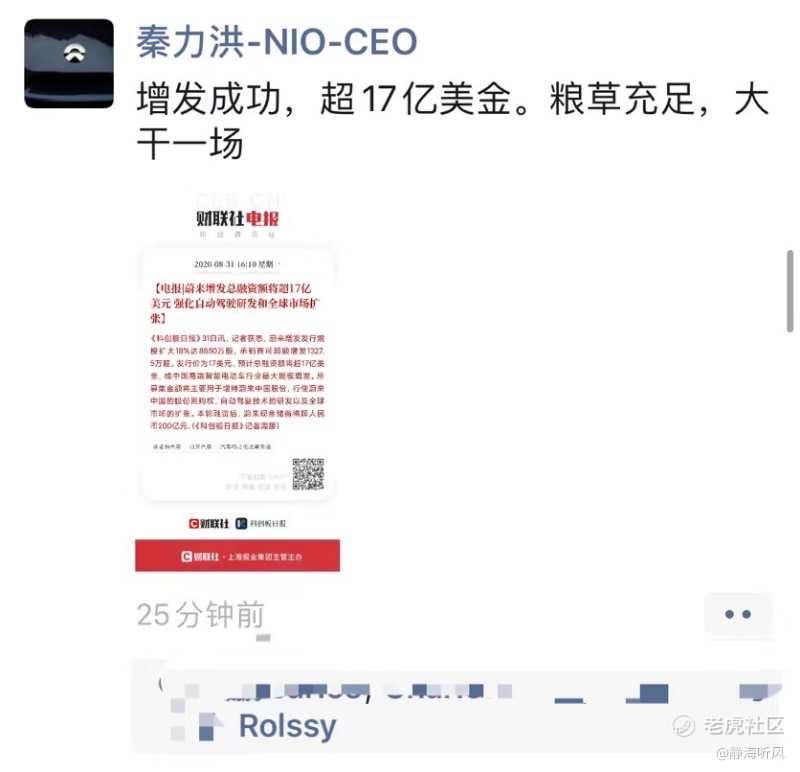
Task: Click the 老虎社区 watermark logo
Action: (x=728, y=726)
